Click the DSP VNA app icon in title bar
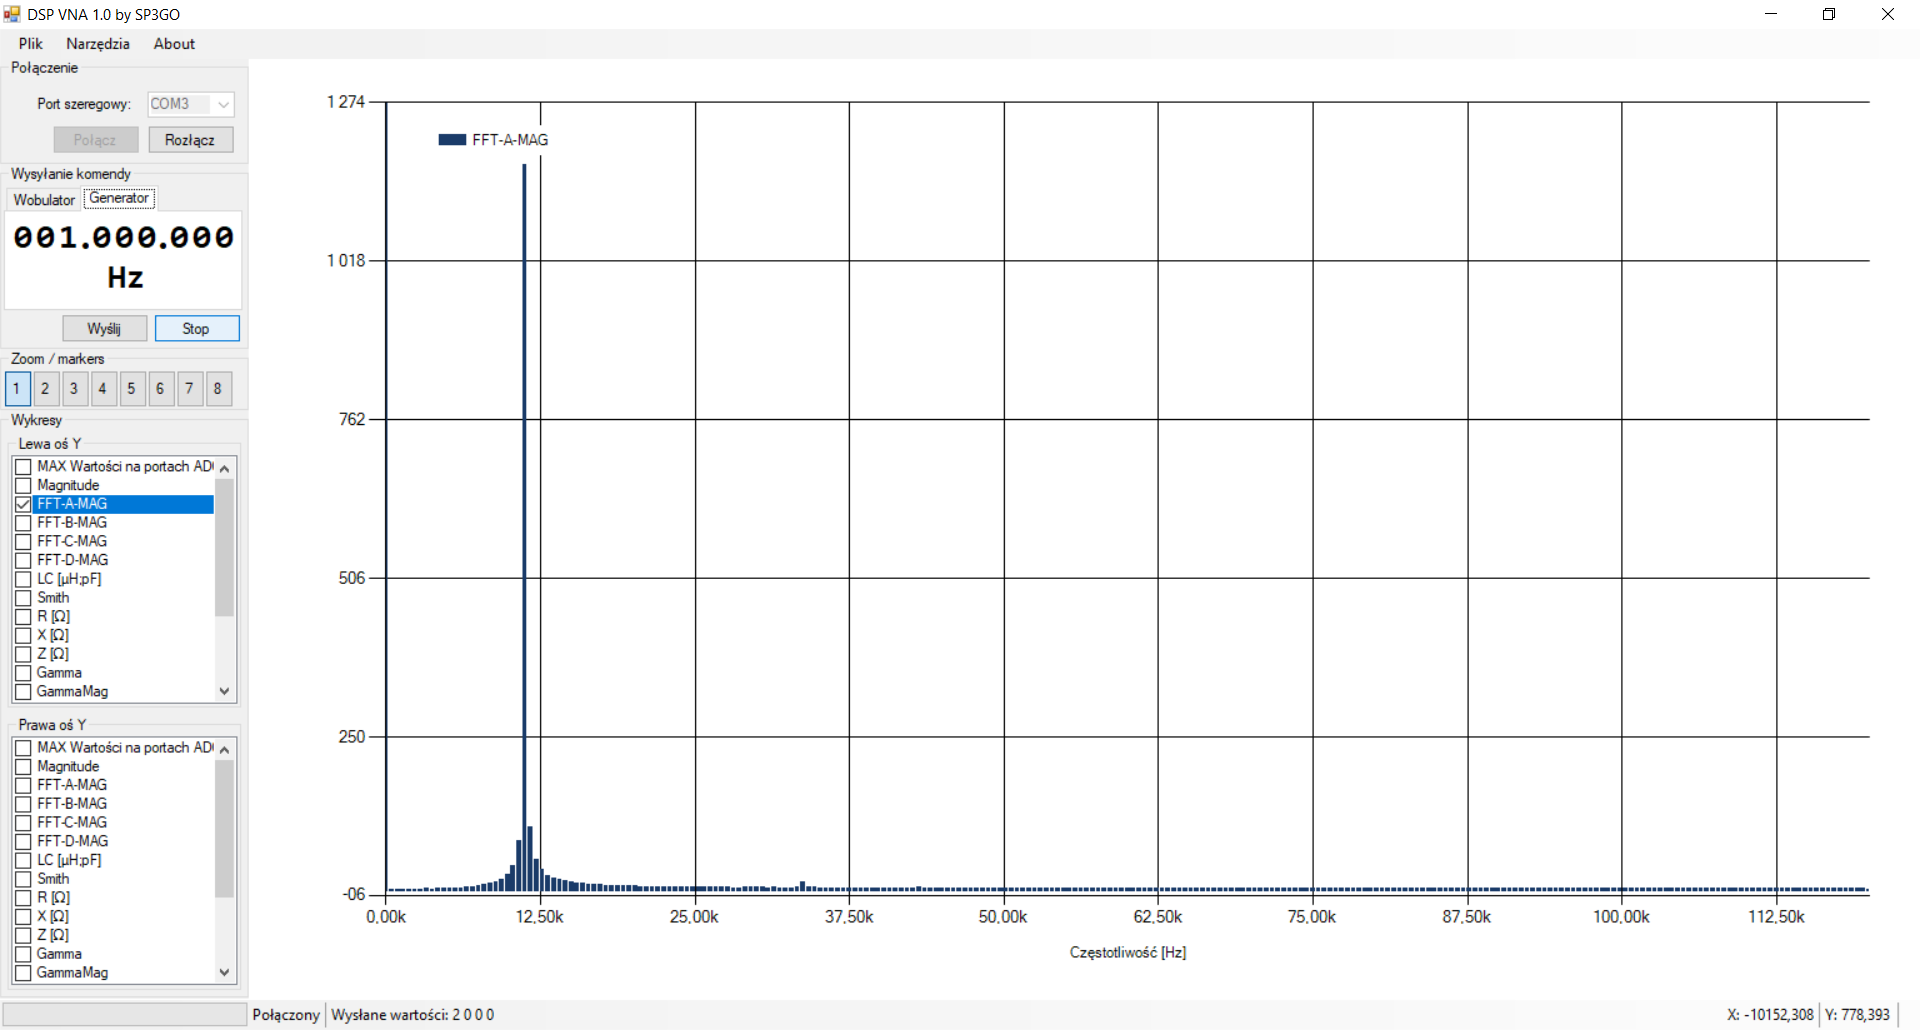The width and height of the screenshot is (1920, 1030). [12, 14]
